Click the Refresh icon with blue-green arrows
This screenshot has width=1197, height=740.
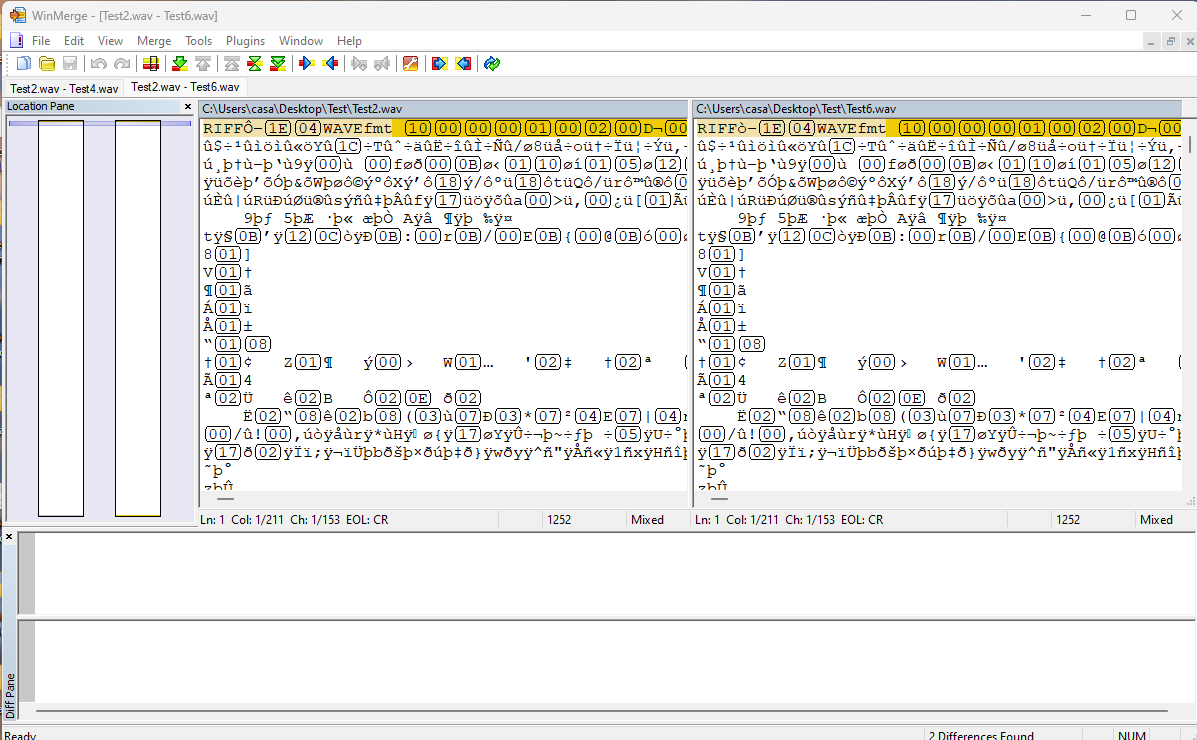[492, 63]
